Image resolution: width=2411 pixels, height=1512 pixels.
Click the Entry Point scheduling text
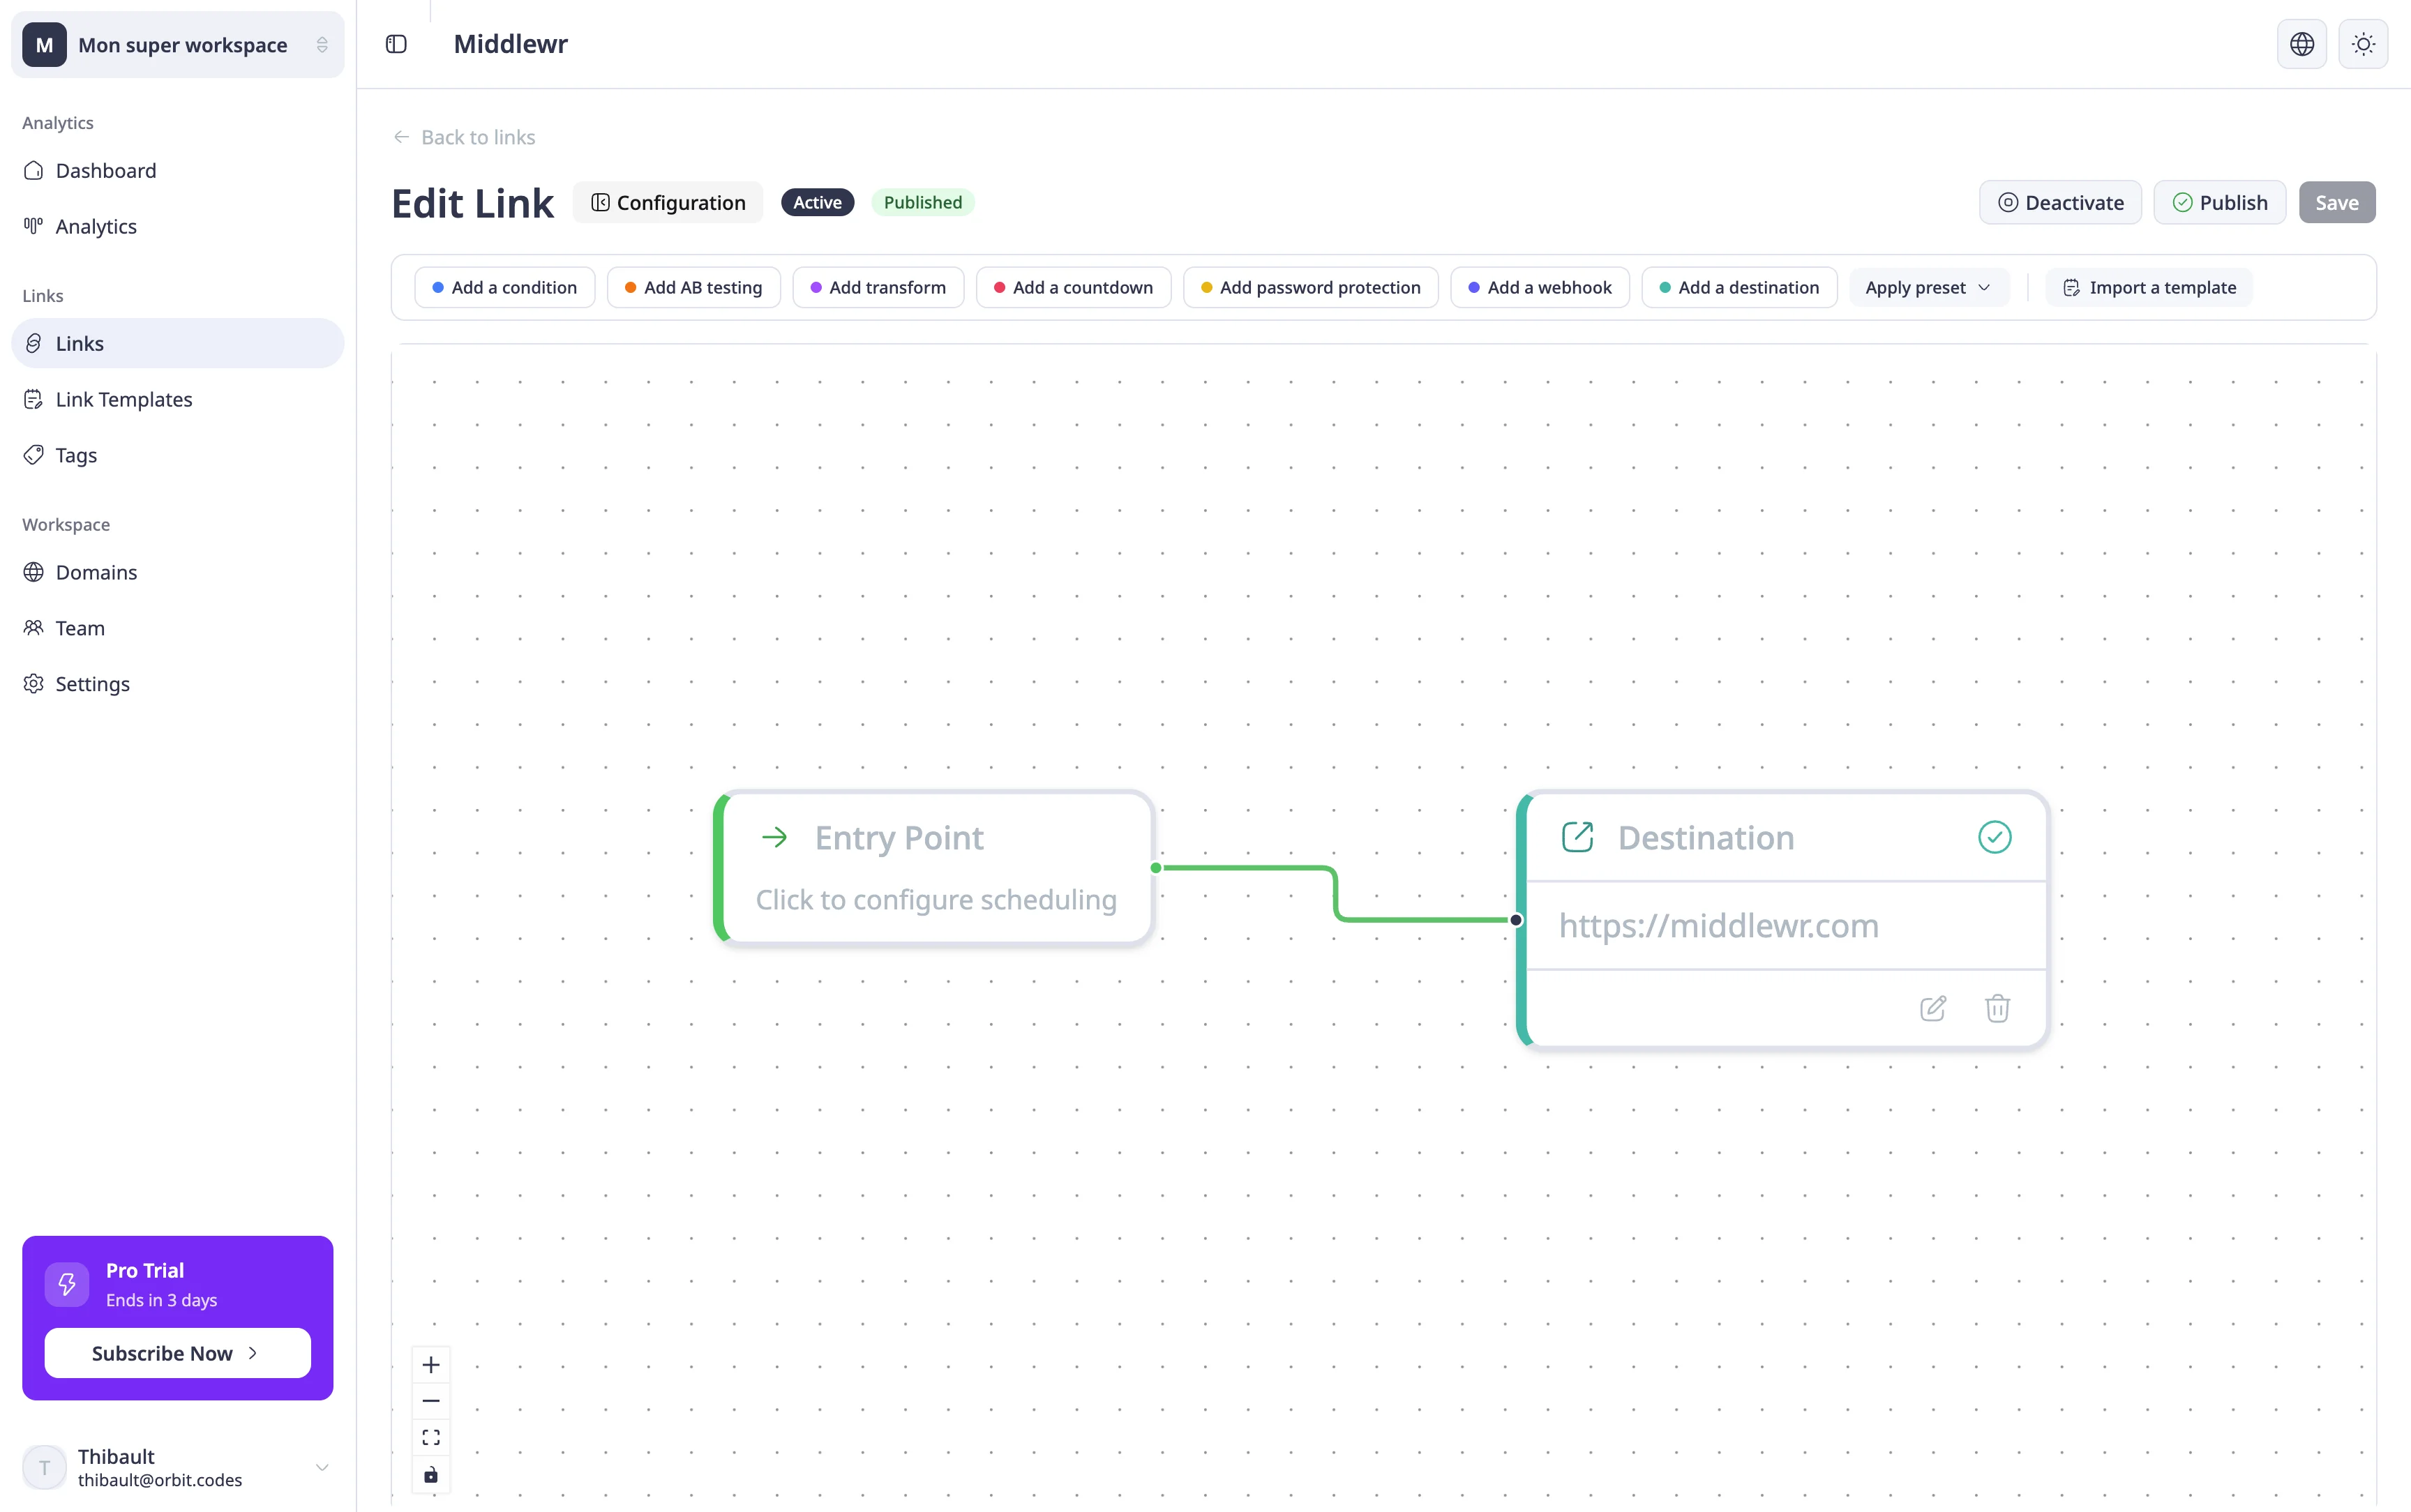936,899
